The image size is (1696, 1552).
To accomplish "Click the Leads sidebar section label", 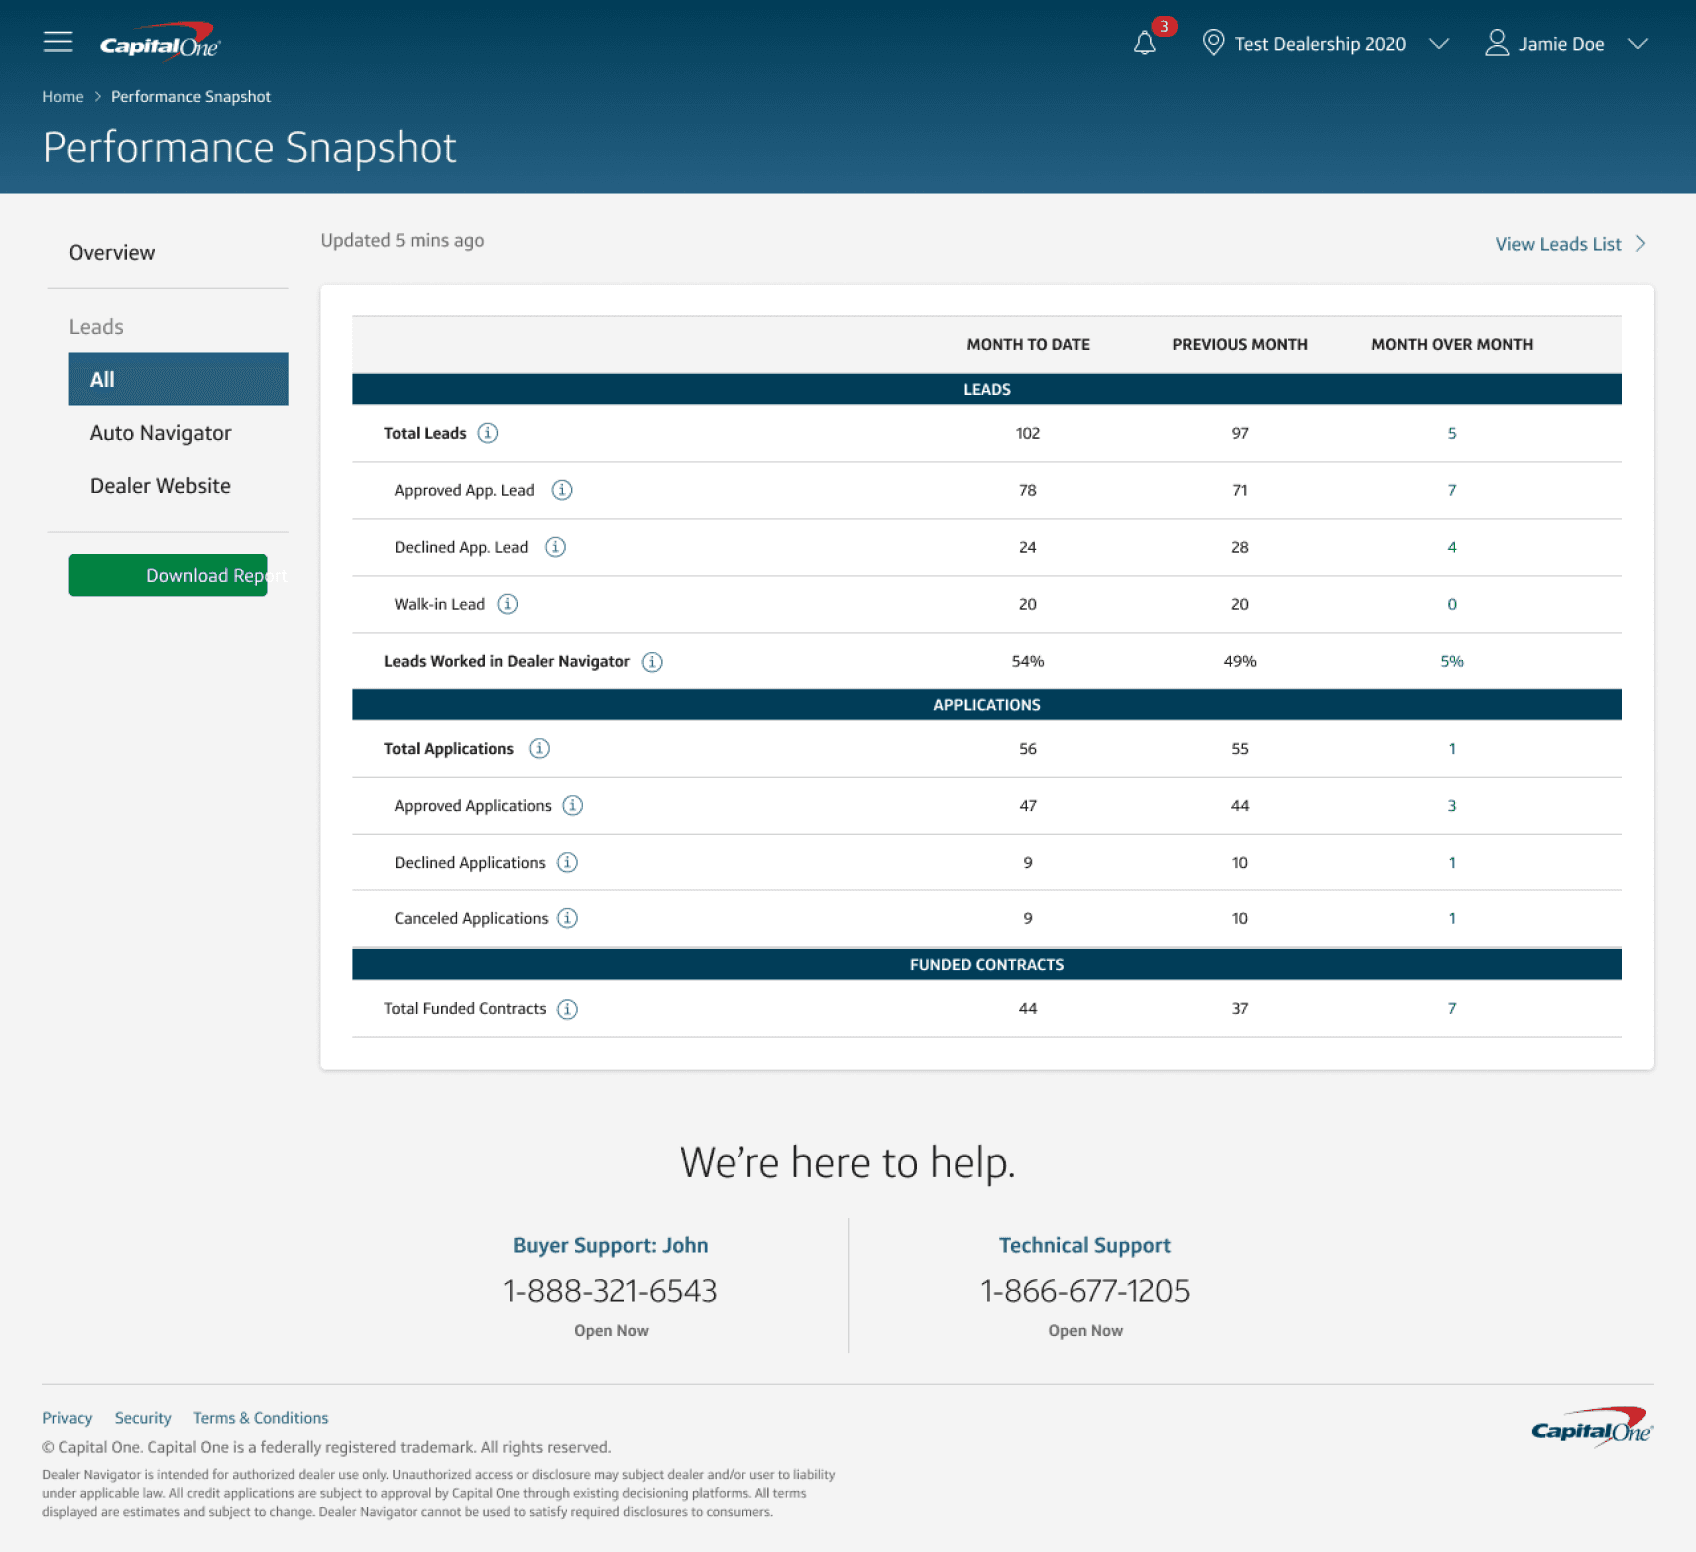I will point(96,327).
